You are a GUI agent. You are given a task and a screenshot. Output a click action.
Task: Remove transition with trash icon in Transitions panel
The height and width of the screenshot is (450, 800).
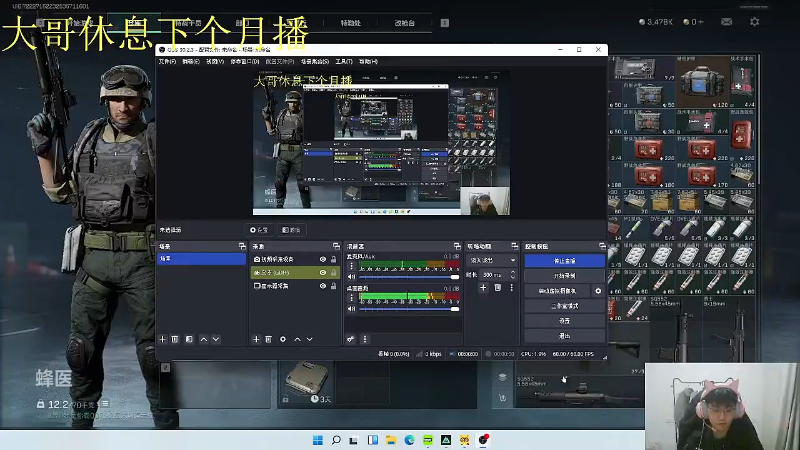coord(497,288)
